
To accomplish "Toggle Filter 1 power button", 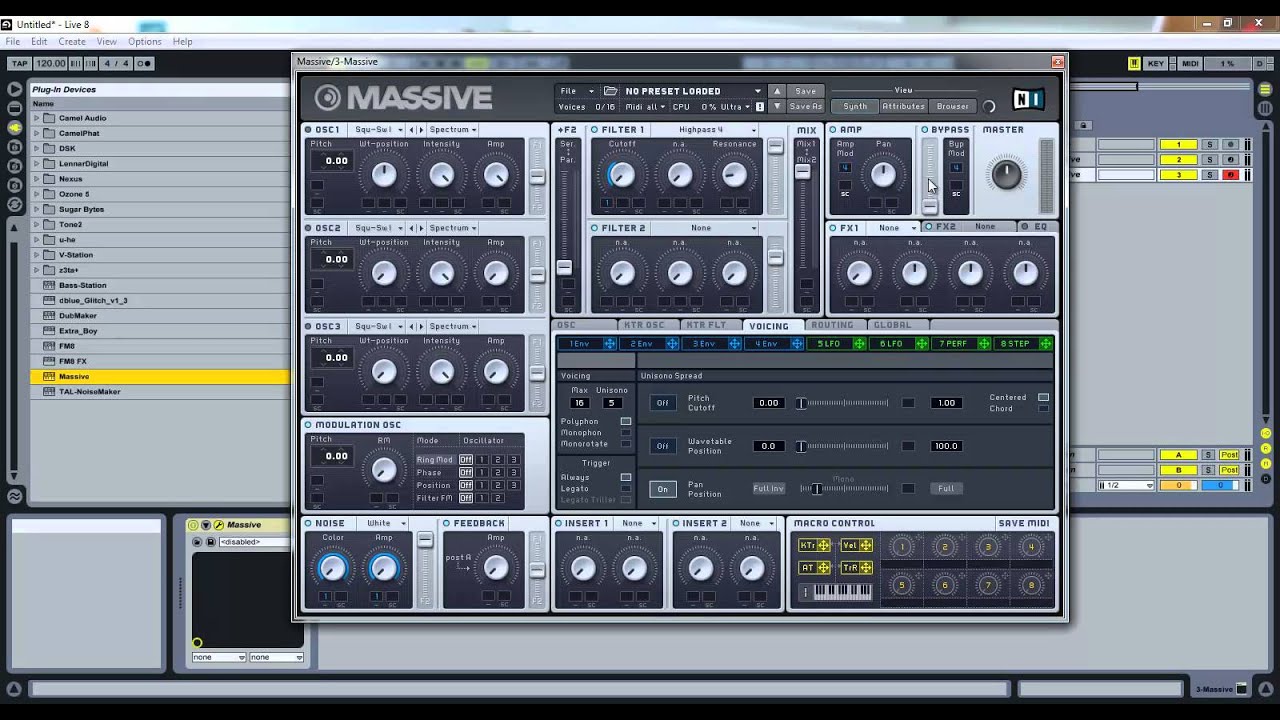I will (594, 130).
